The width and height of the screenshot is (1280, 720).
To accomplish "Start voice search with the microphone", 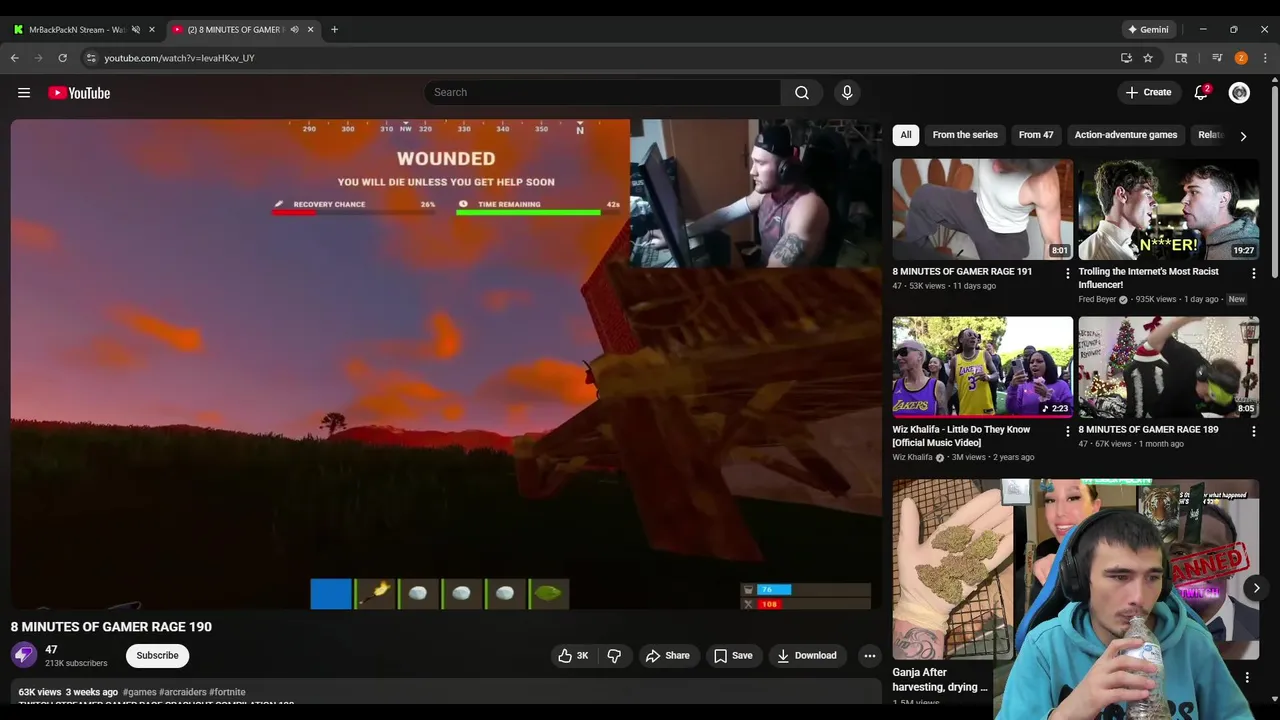I will [847, 92].
